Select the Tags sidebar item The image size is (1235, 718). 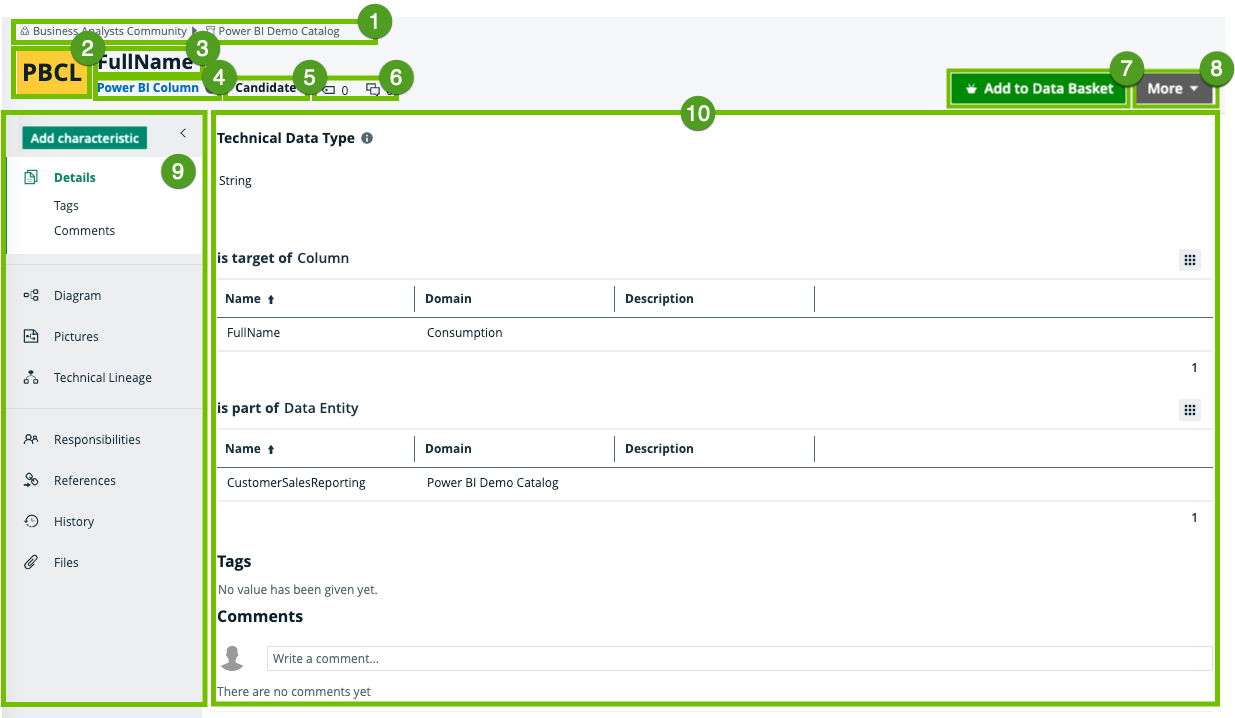tap(66, 206)
